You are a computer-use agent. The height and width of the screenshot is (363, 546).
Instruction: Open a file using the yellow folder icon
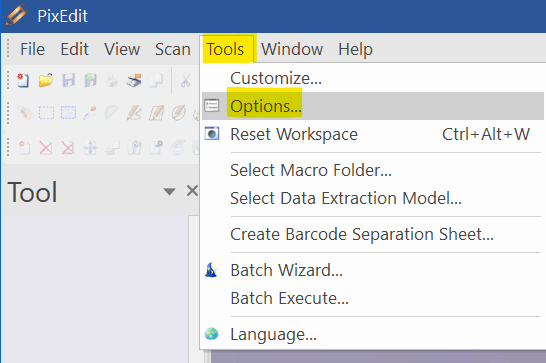click(x=46, y=80)
